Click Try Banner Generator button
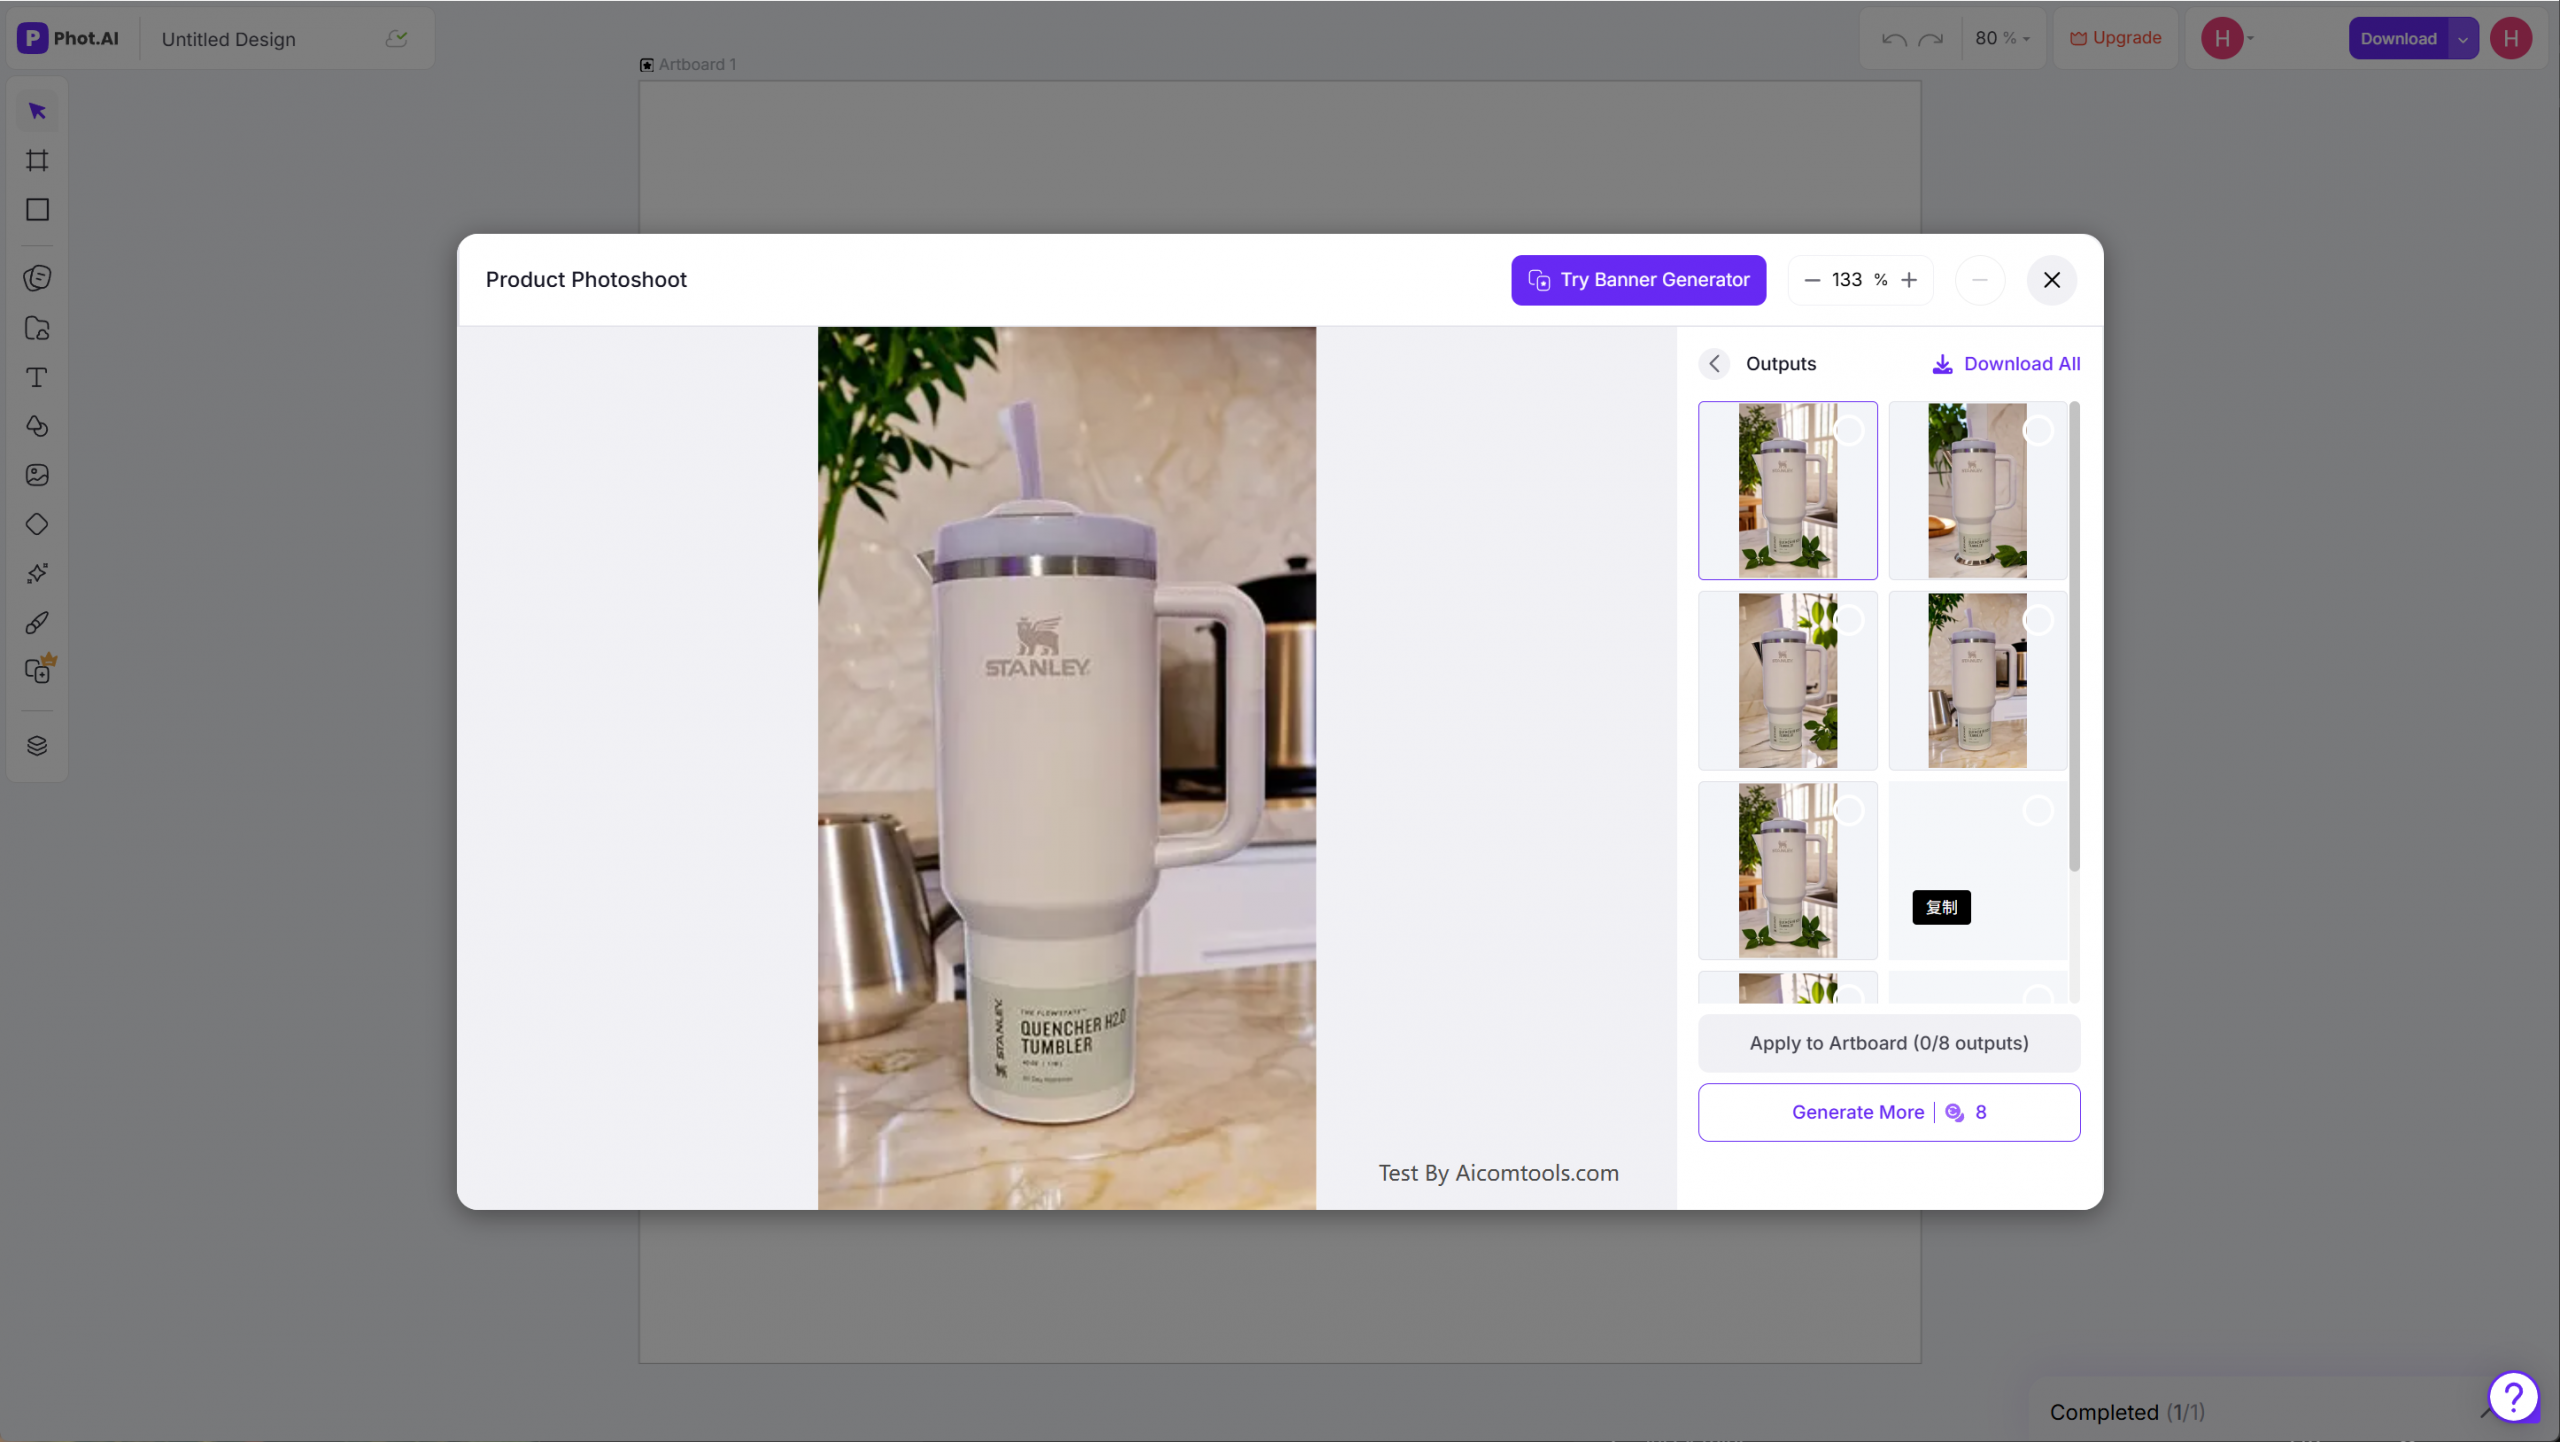 [x=1638, y=280]
